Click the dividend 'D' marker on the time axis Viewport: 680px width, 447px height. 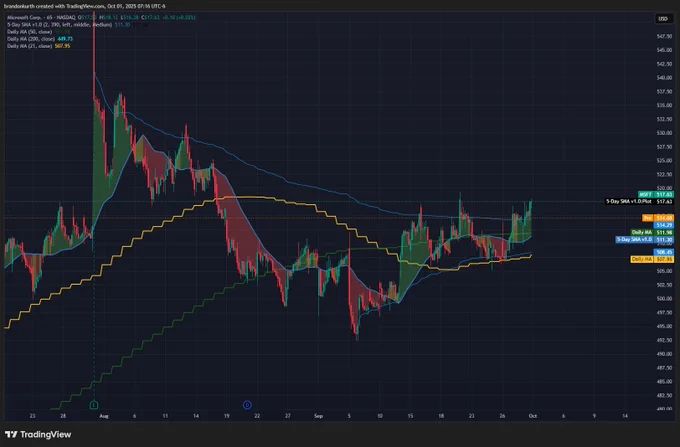click(247, 405)
